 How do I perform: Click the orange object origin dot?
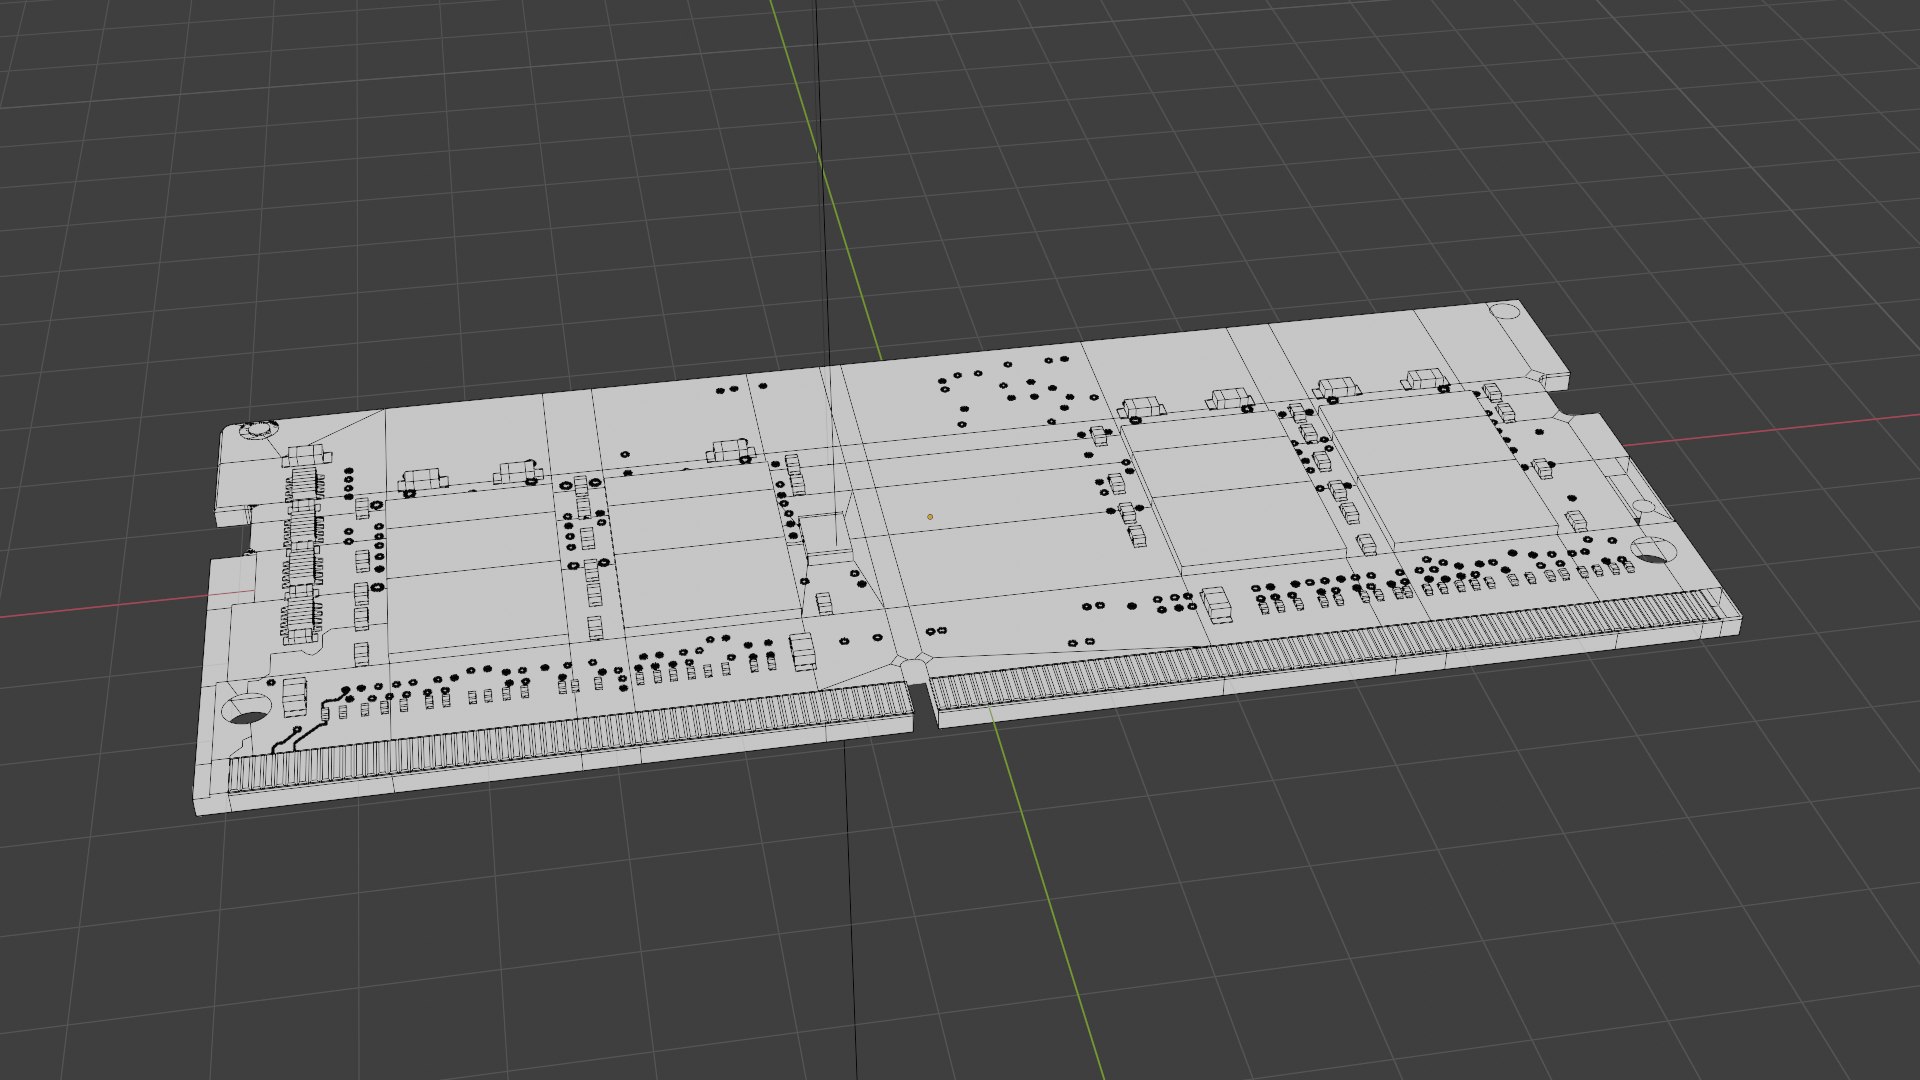coord(930,517)
